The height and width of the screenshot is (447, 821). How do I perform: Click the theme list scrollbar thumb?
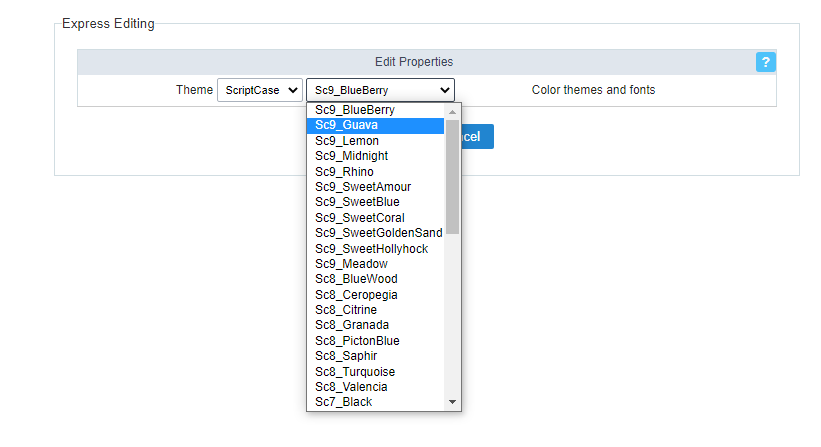[x=452, y=175]
